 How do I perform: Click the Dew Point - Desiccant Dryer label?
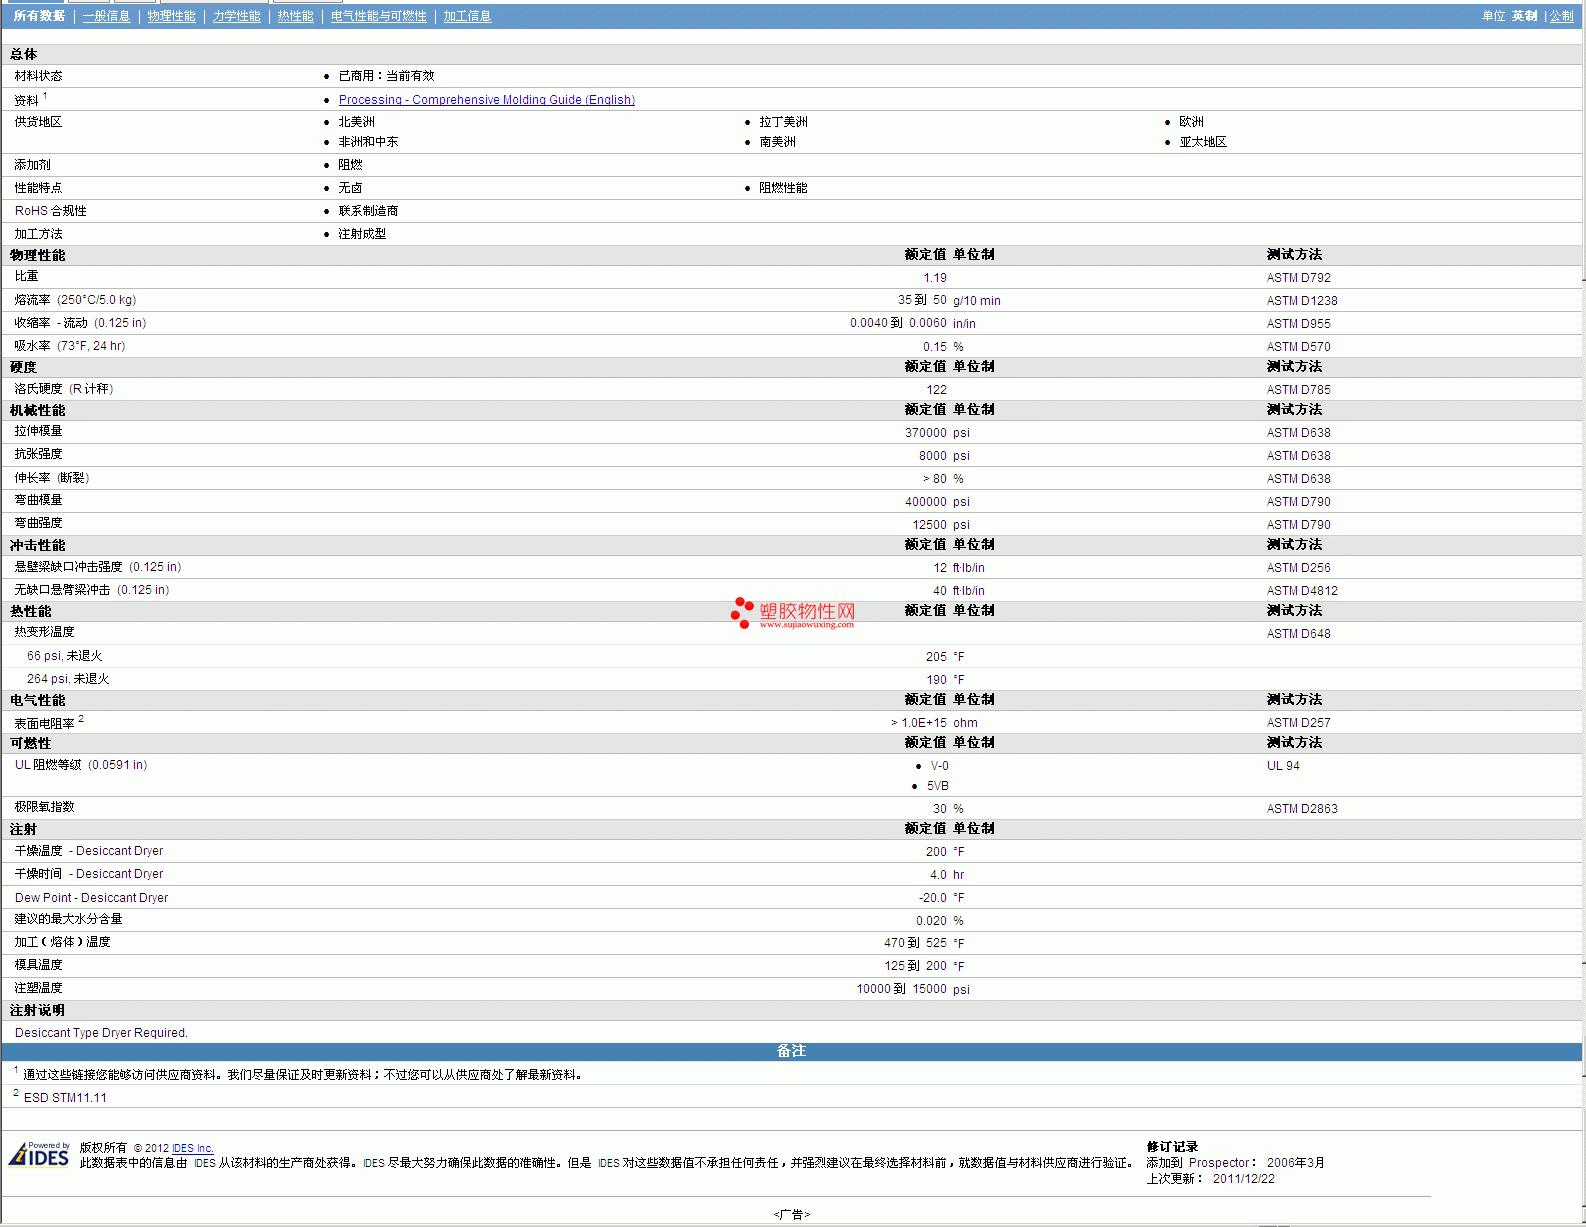[x=91, y=898]
